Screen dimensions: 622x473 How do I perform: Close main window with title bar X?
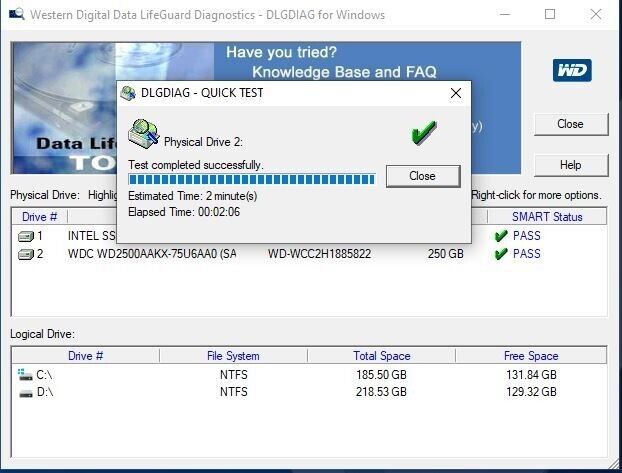pyautogui.click(x=595, y=14)
